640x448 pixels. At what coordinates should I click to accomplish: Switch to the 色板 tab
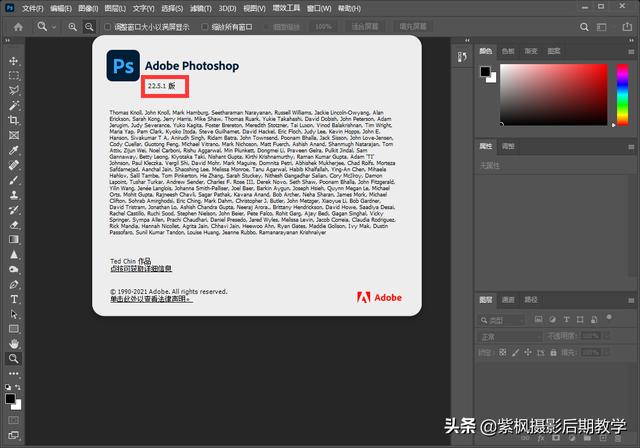(508, 51)
